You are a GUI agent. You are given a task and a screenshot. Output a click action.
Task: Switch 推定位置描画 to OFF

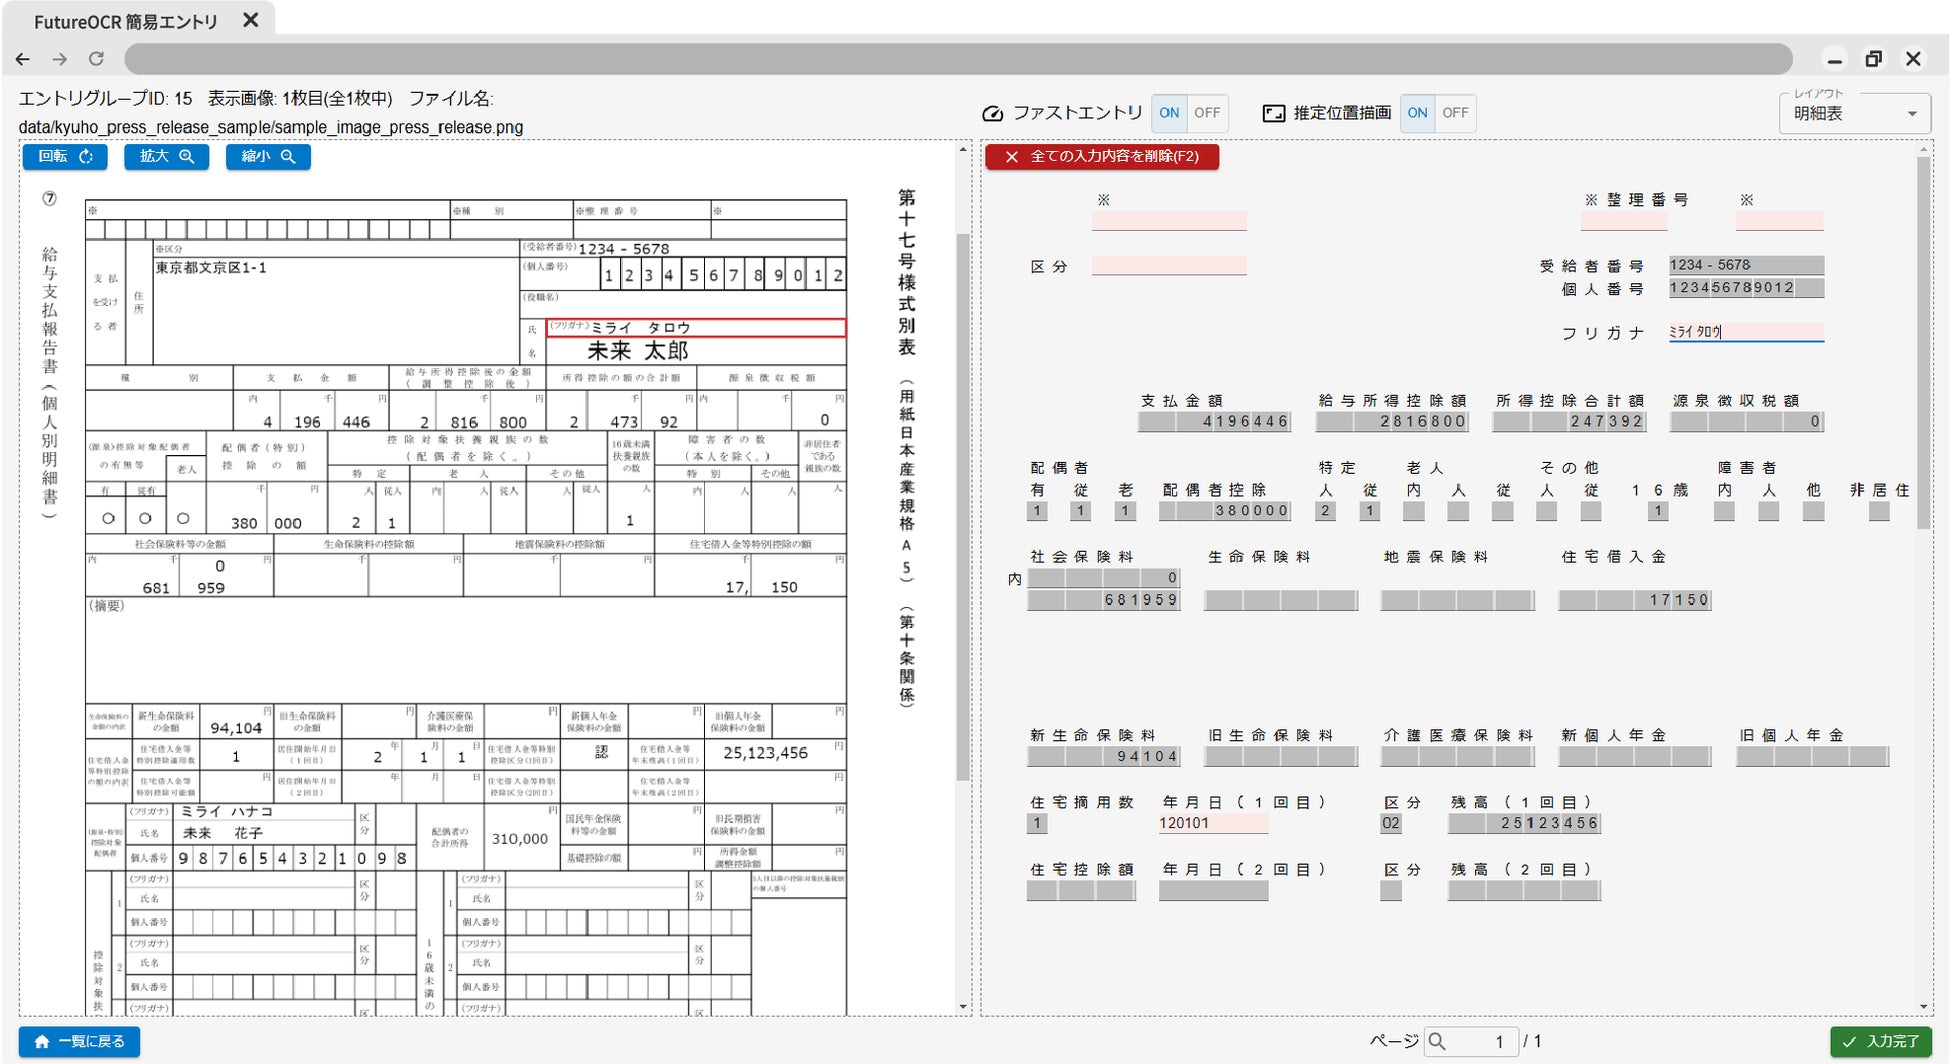tap(1455, 113)
